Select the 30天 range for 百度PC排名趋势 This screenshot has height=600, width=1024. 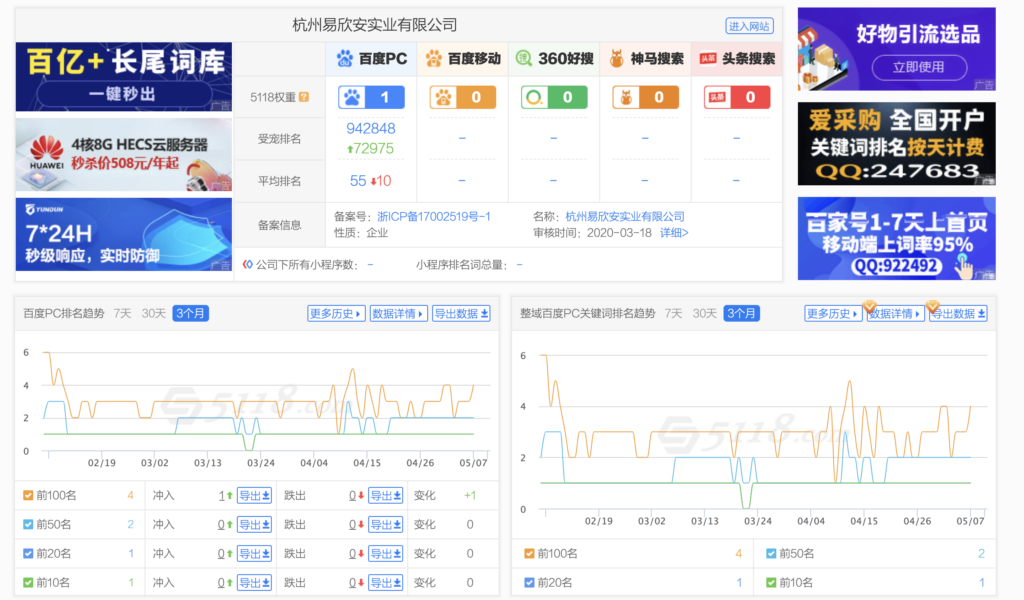click(153, 313)
